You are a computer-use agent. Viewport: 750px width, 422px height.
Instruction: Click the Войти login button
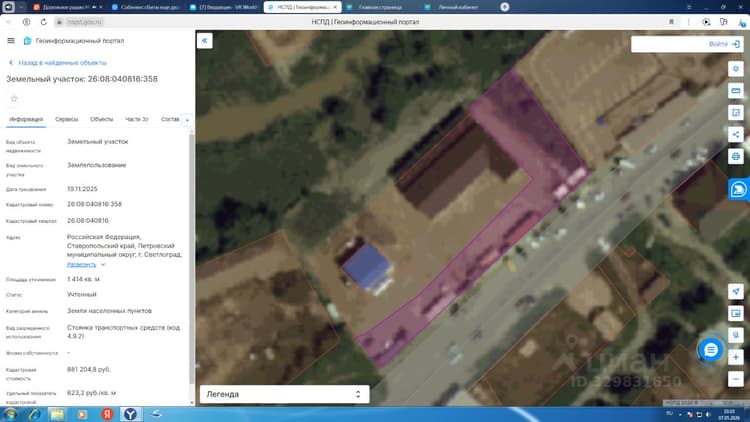point(724,44)
